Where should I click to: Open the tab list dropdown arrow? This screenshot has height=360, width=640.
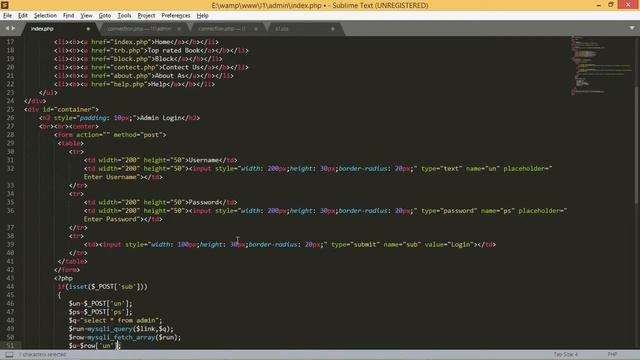[x=632, y=28]
